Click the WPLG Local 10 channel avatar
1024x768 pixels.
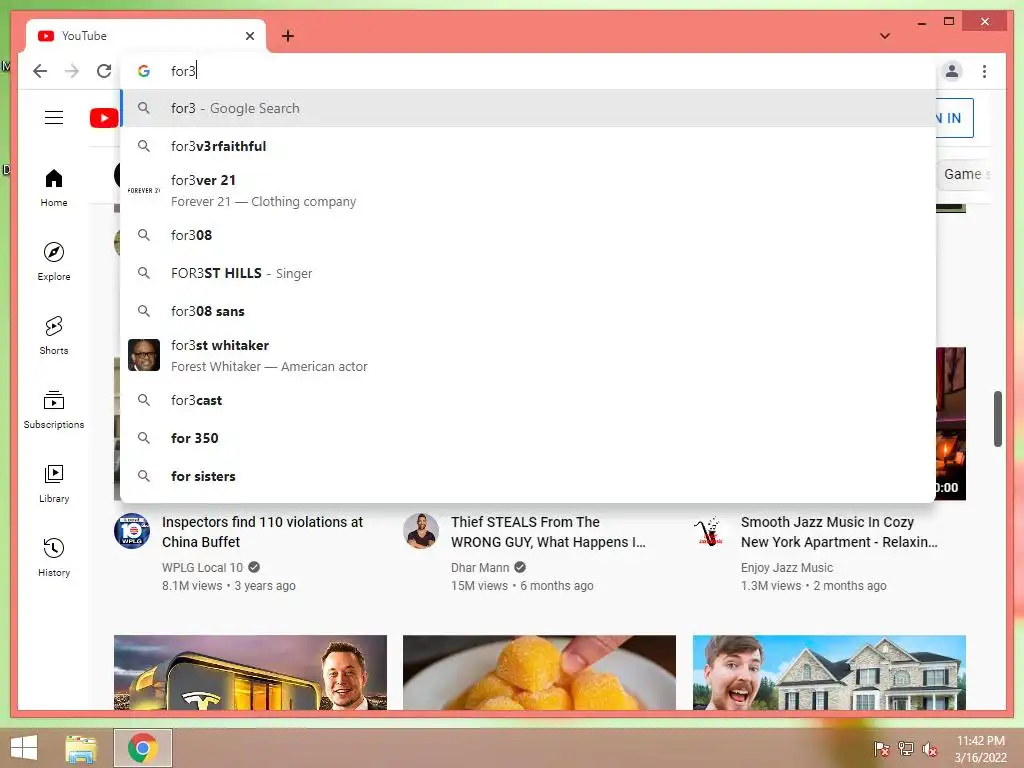132,531
